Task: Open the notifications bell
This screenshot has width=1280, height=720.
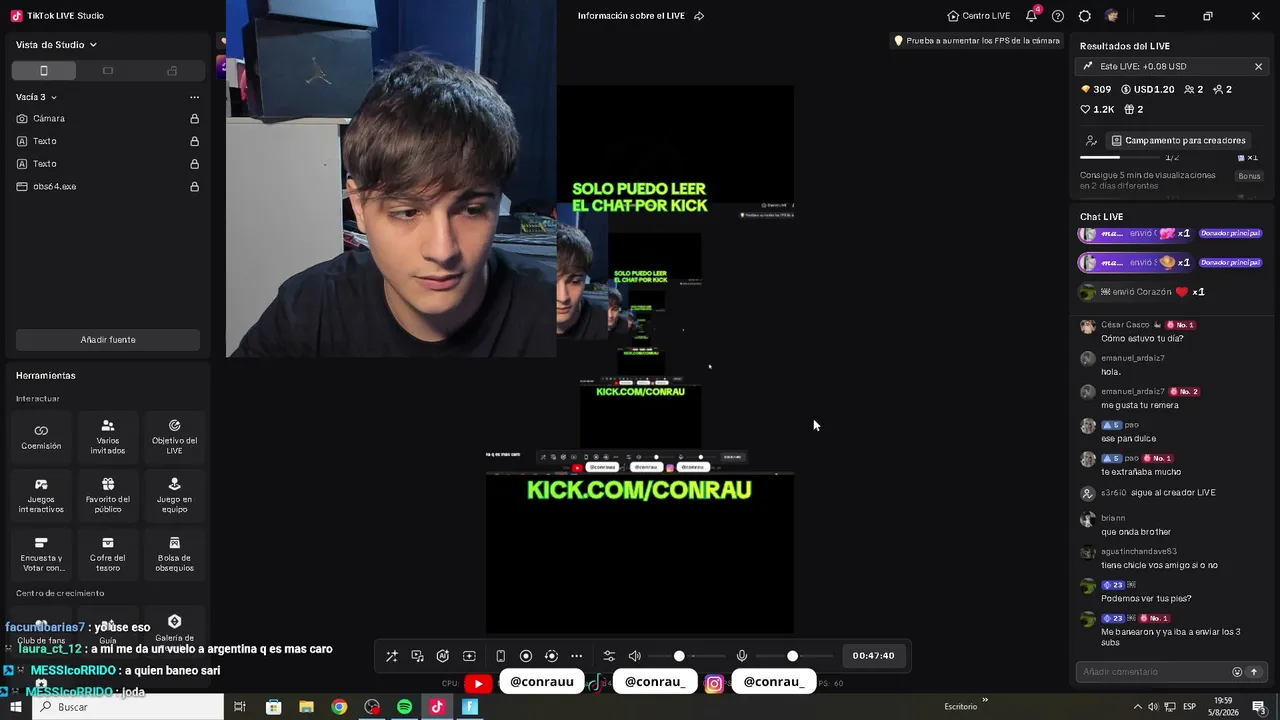Action: [x=1032, y=16]
